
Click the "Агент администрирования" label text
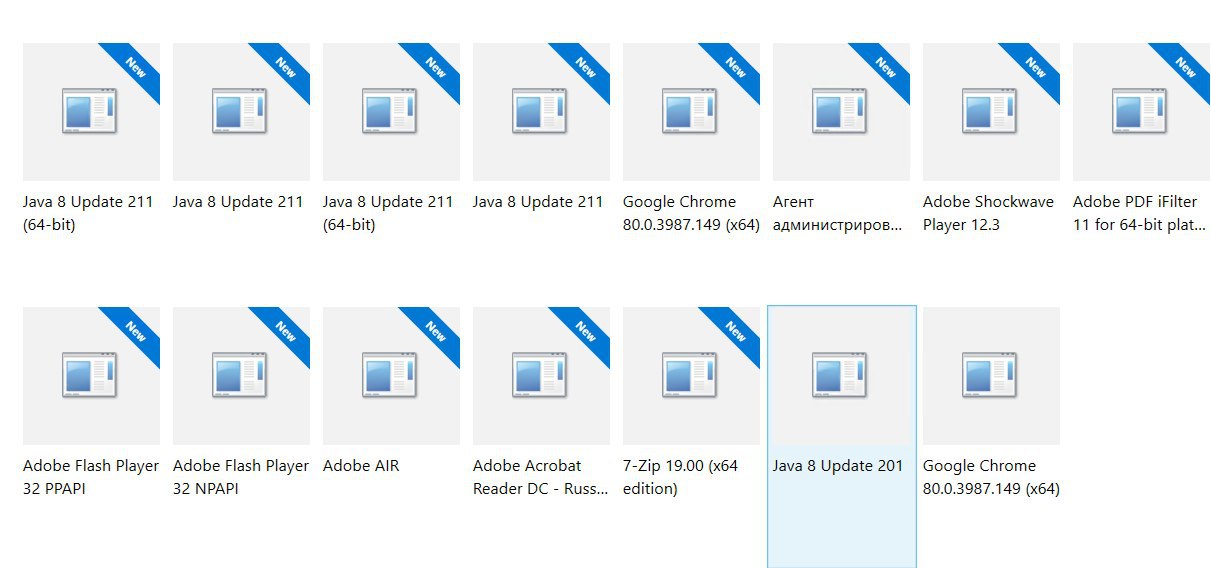click(838, 213)
